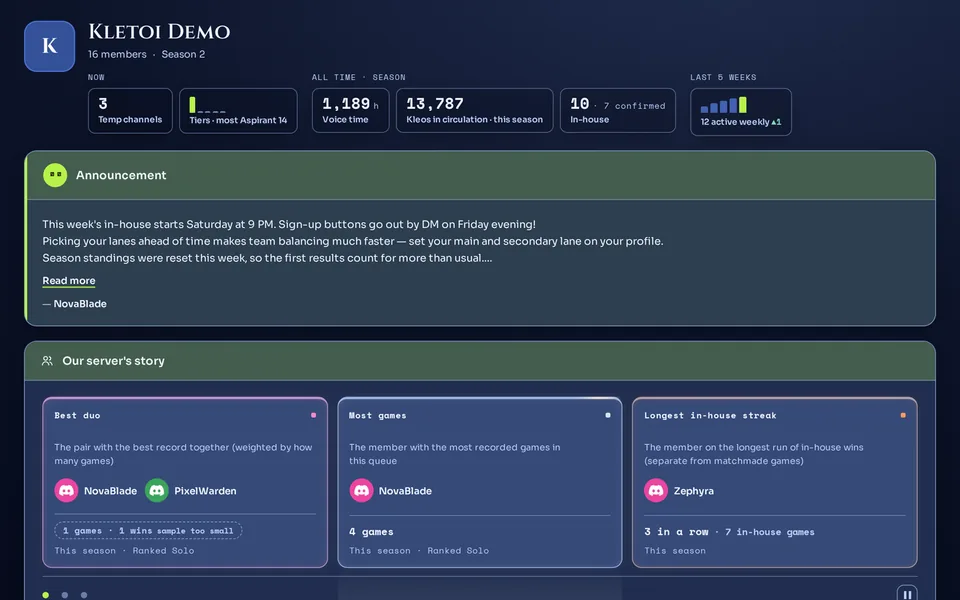The height and width of the screenshot is (600, 960).
Task: Open NovaBlade's name under the announcement
Action: click(x=80, y=304)
